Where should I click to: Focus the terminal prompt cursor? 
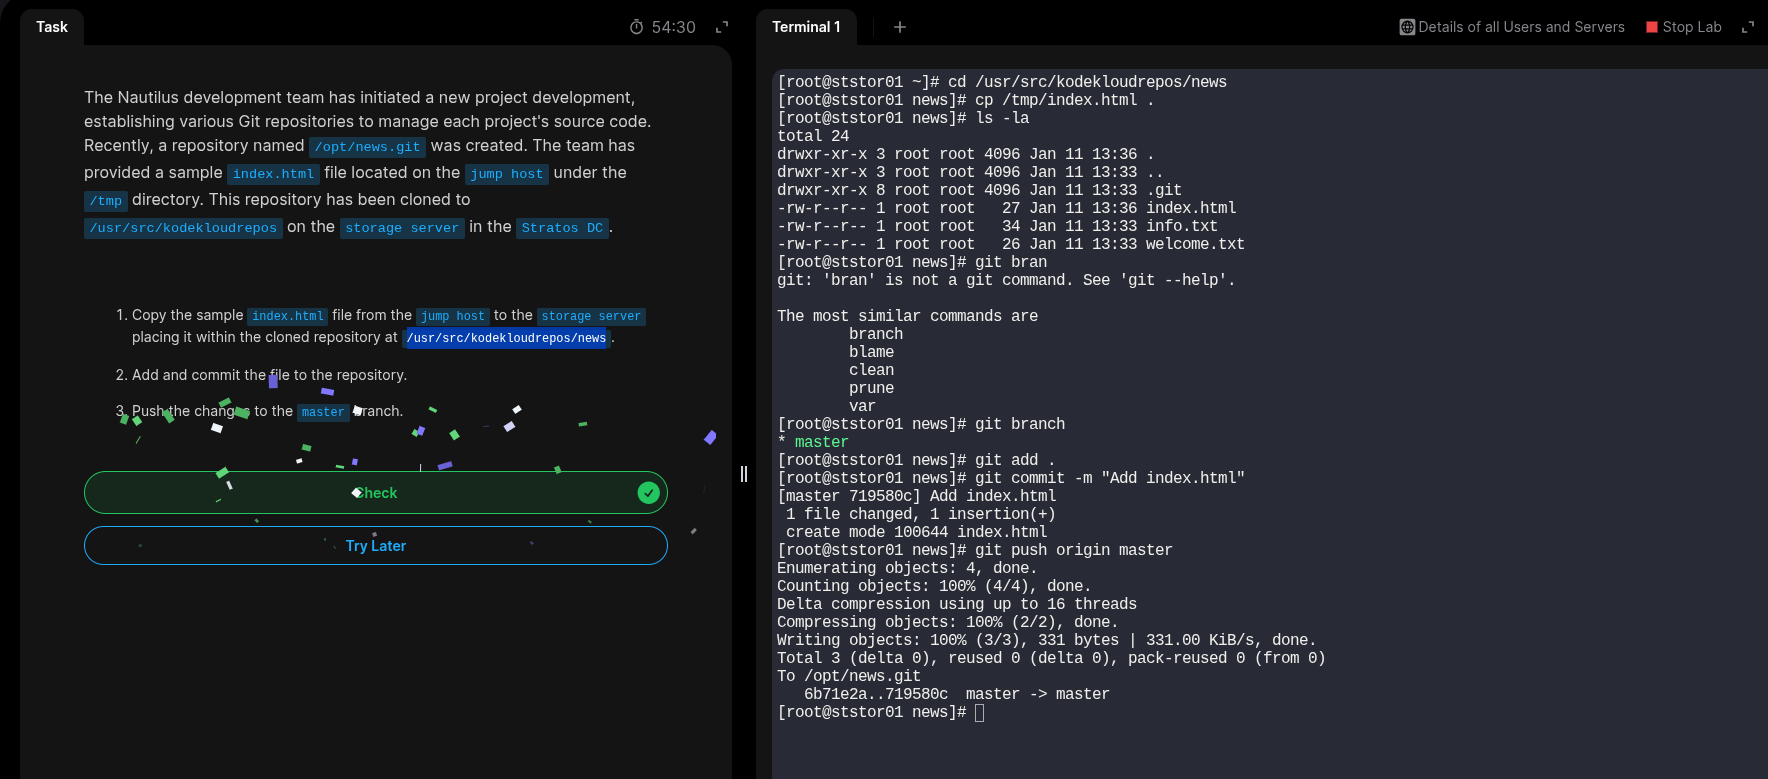979,712
